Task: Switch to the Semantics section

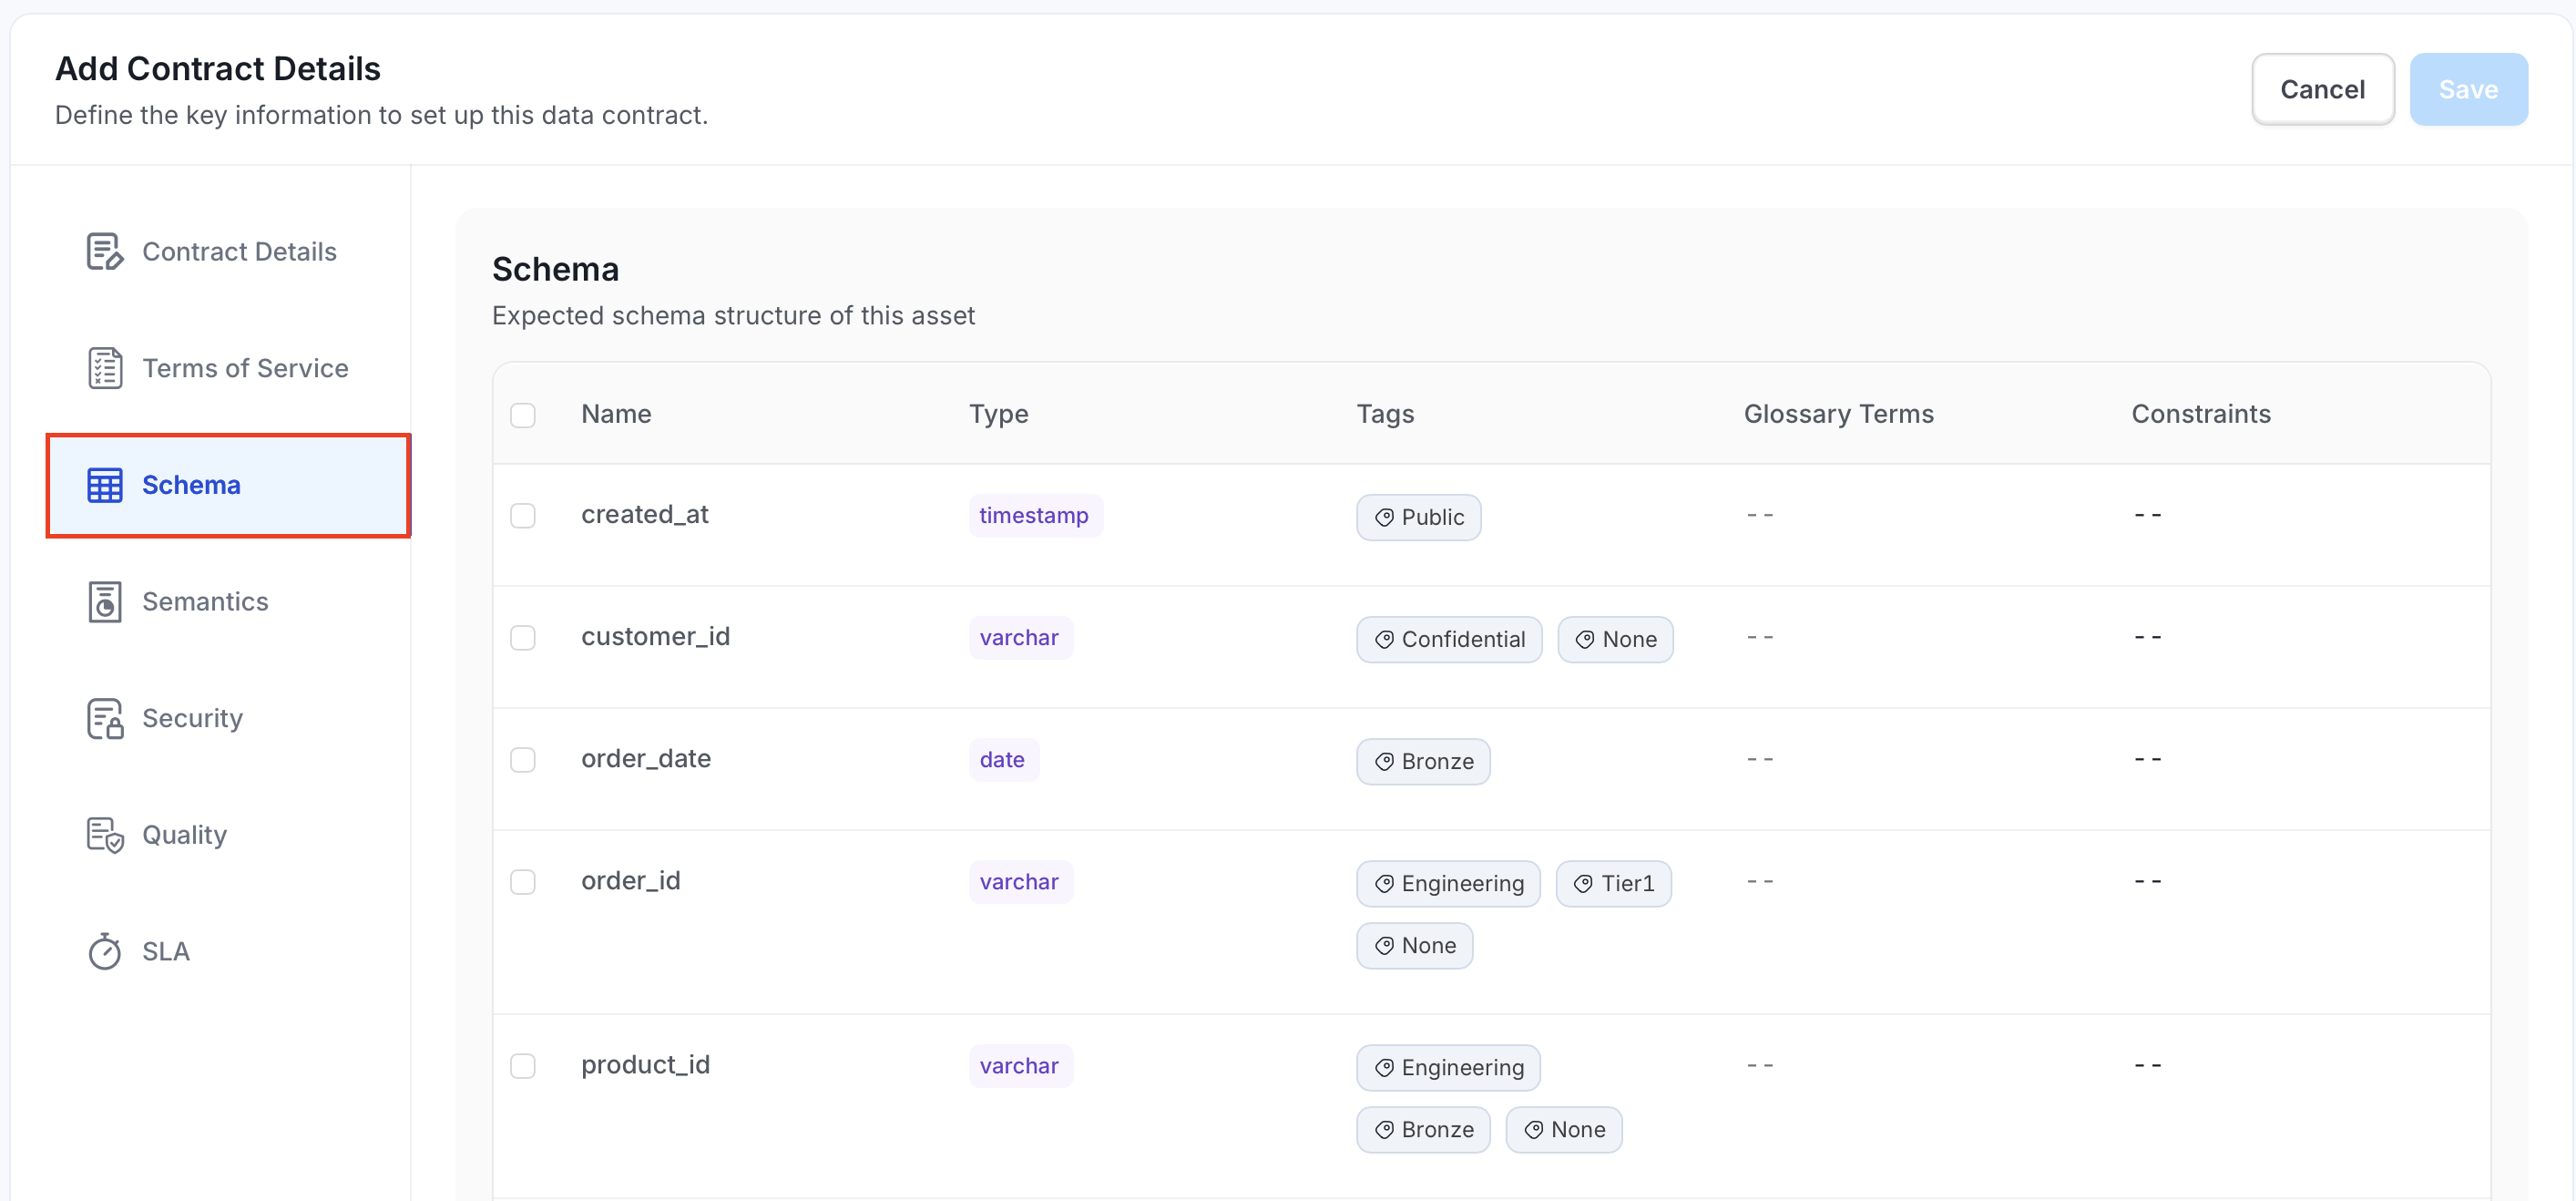Action: pyautogui.click(x=228, y=602)
